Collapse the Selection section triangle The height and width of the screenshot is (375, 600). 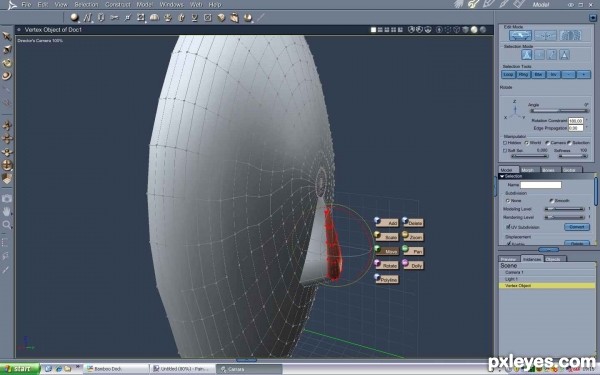coord(502,176)
